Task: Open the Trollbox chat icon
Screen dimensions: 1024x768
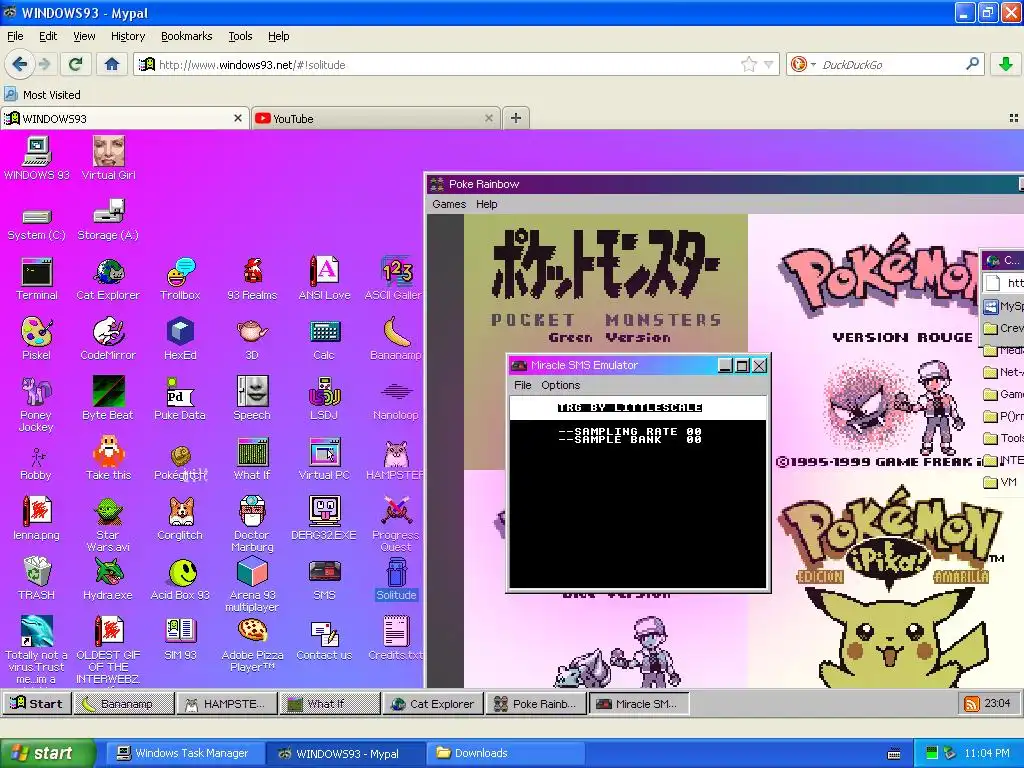Action: (x=180, y=280)
